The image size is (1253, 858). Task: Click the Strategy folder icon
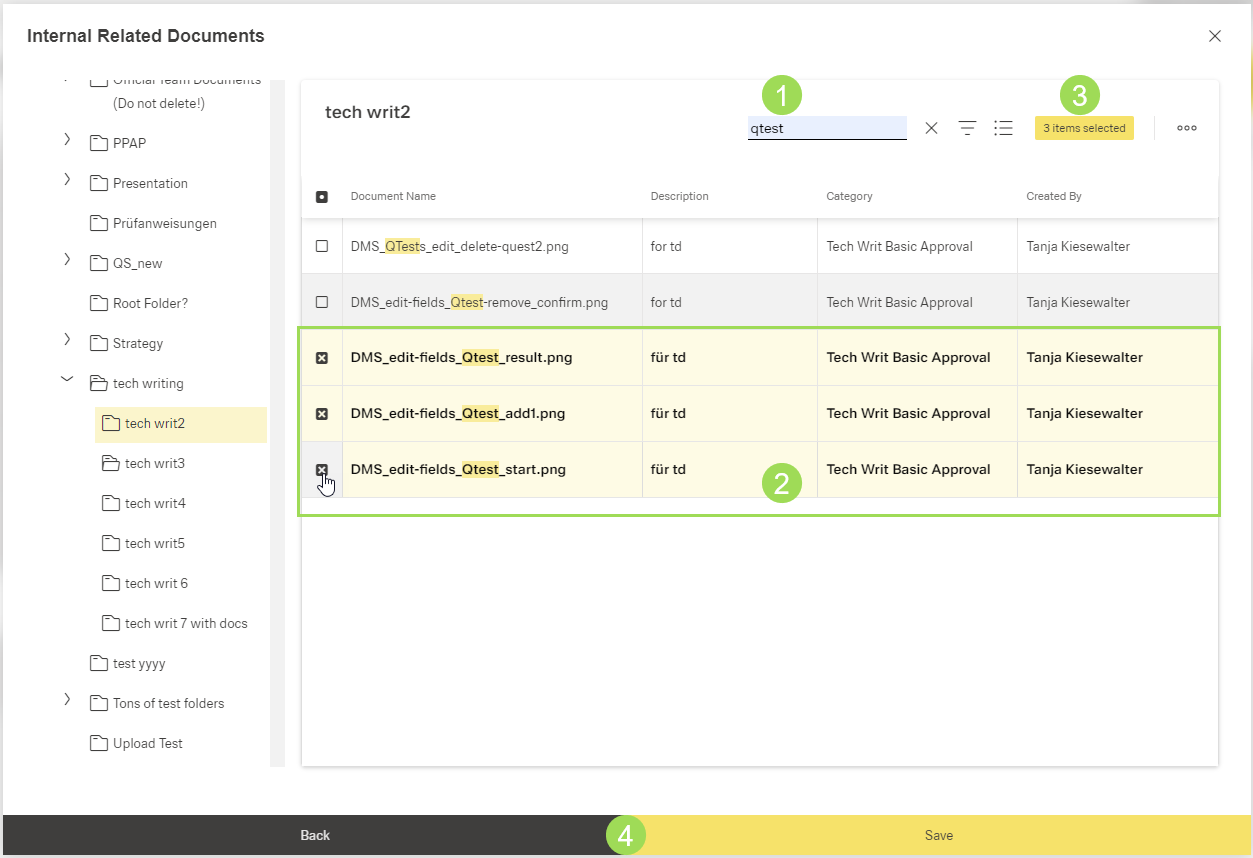[x=98, y=343]
